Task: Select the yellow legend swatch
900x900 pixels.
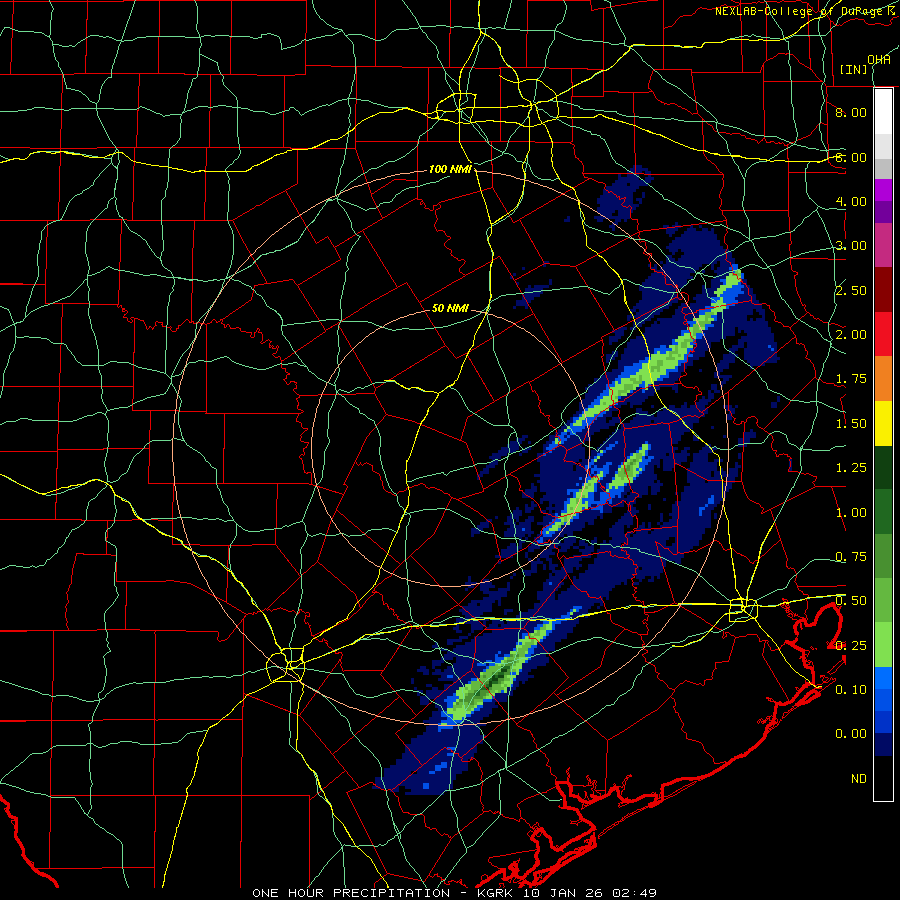Action: pyautogui.click(x=883, y=423)
